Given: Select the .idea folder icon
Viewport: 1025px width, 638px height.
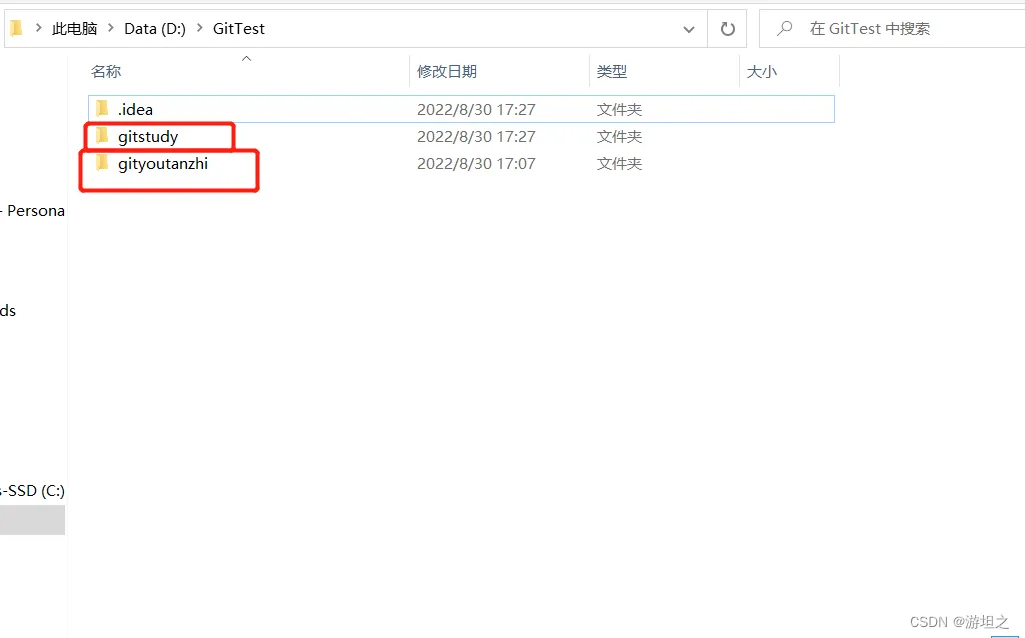Looking at the screenshot, I should tap(102, 109).
